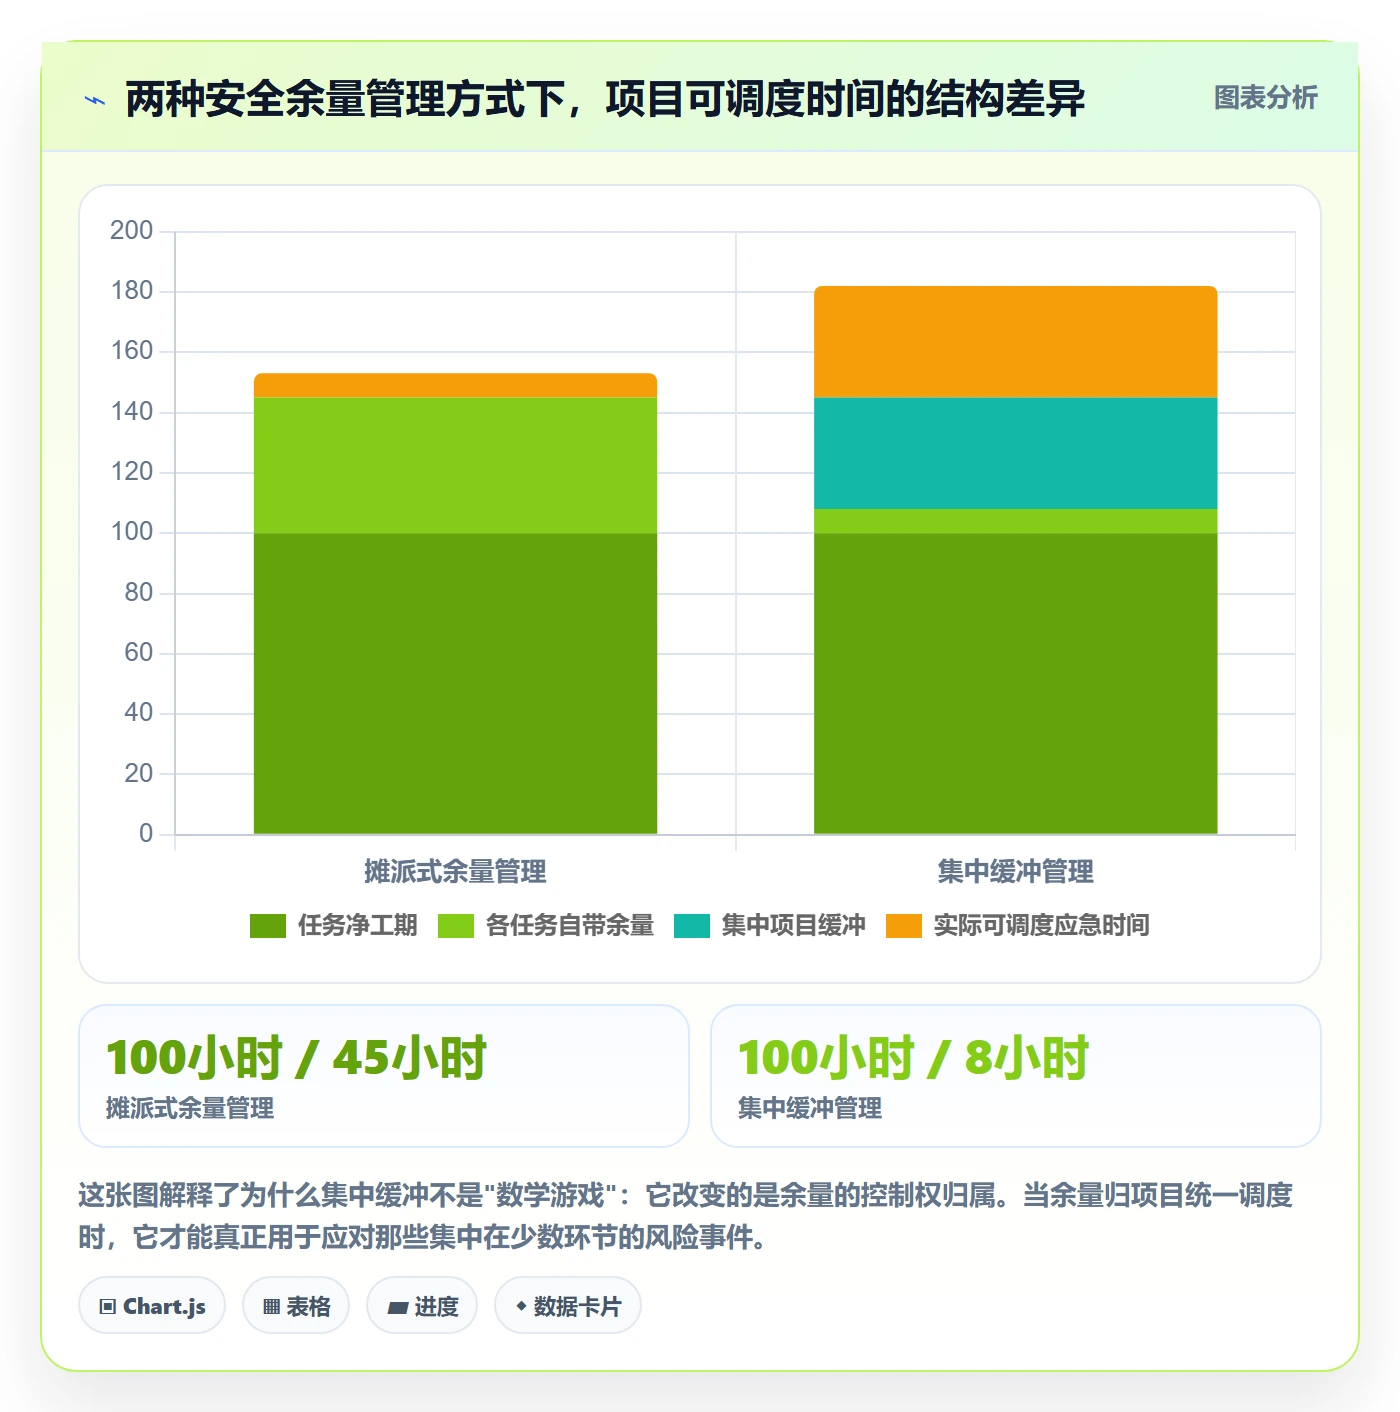This screenshot has height=1412, width=1400.
Task: Click light green segment of 摊派式余量管理 bar
Action: pos(455,466)
